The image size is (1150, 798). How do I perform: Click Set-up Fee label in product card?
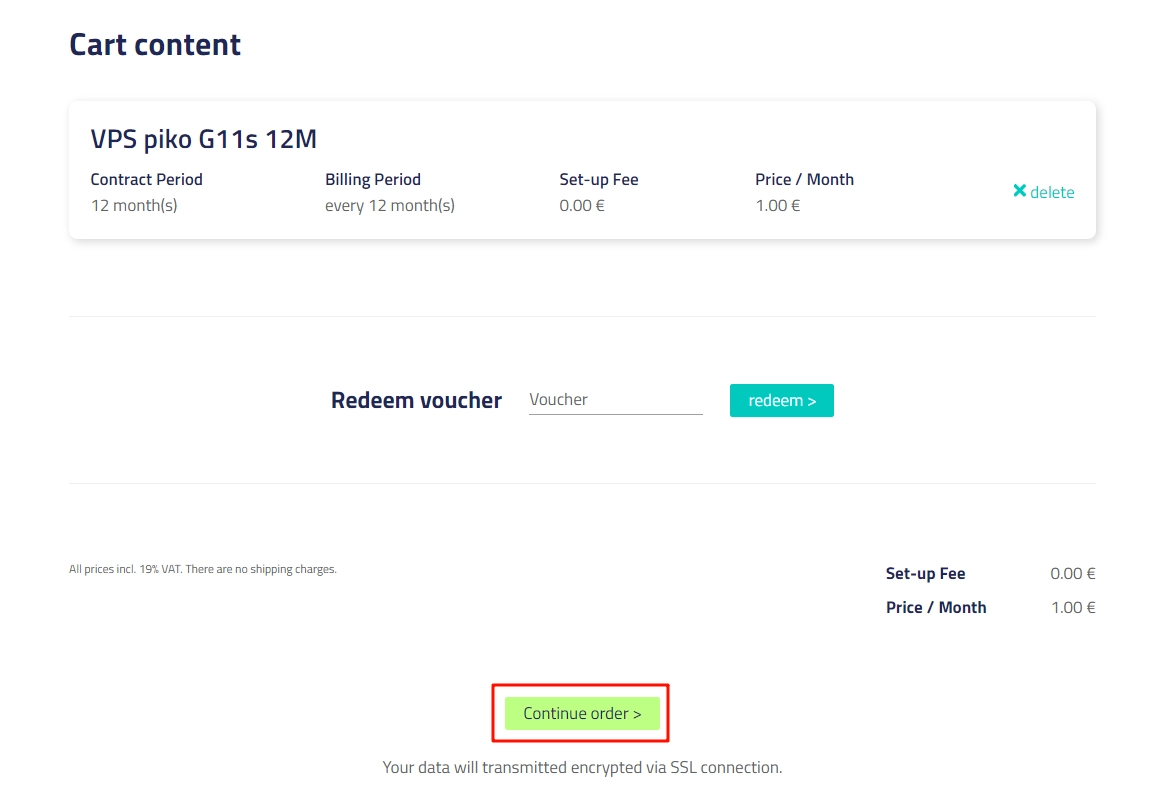[599, 180]
